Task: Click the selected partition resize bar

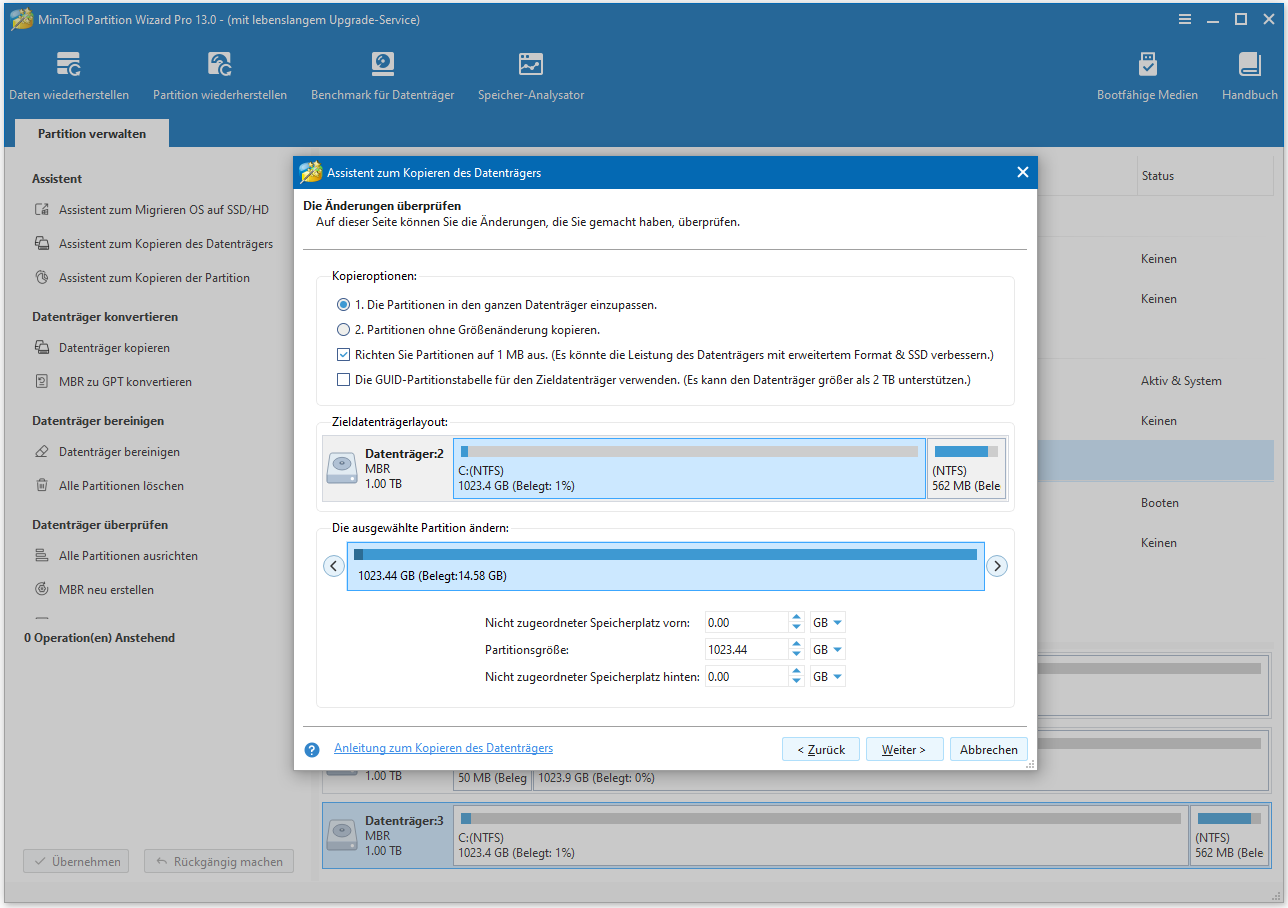Action: coord(665,565)
